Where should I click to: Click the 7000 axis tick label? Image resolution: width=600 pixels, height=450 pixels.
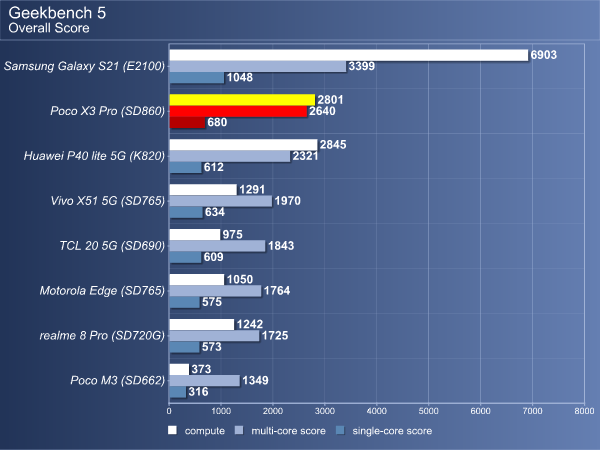[533, 411]
